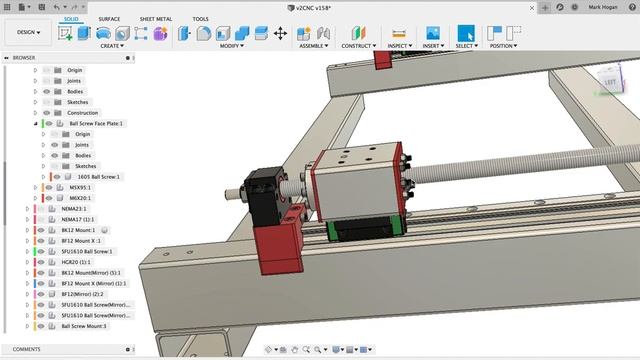Viewport: 640px width, 360px height.
Task: Open the POSITION dropdown menu
Action: pos(503,46)
